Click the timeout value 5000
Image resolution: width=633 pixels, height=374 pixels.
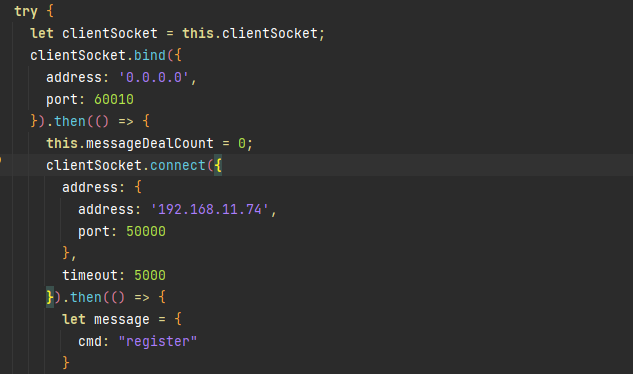pyautogui.click(x=150, y=275)
